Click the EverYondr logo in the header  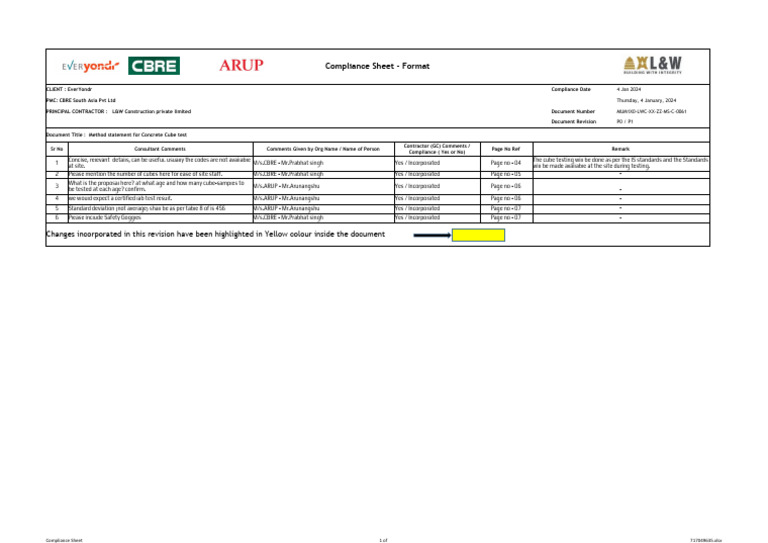tap(90, 66)
